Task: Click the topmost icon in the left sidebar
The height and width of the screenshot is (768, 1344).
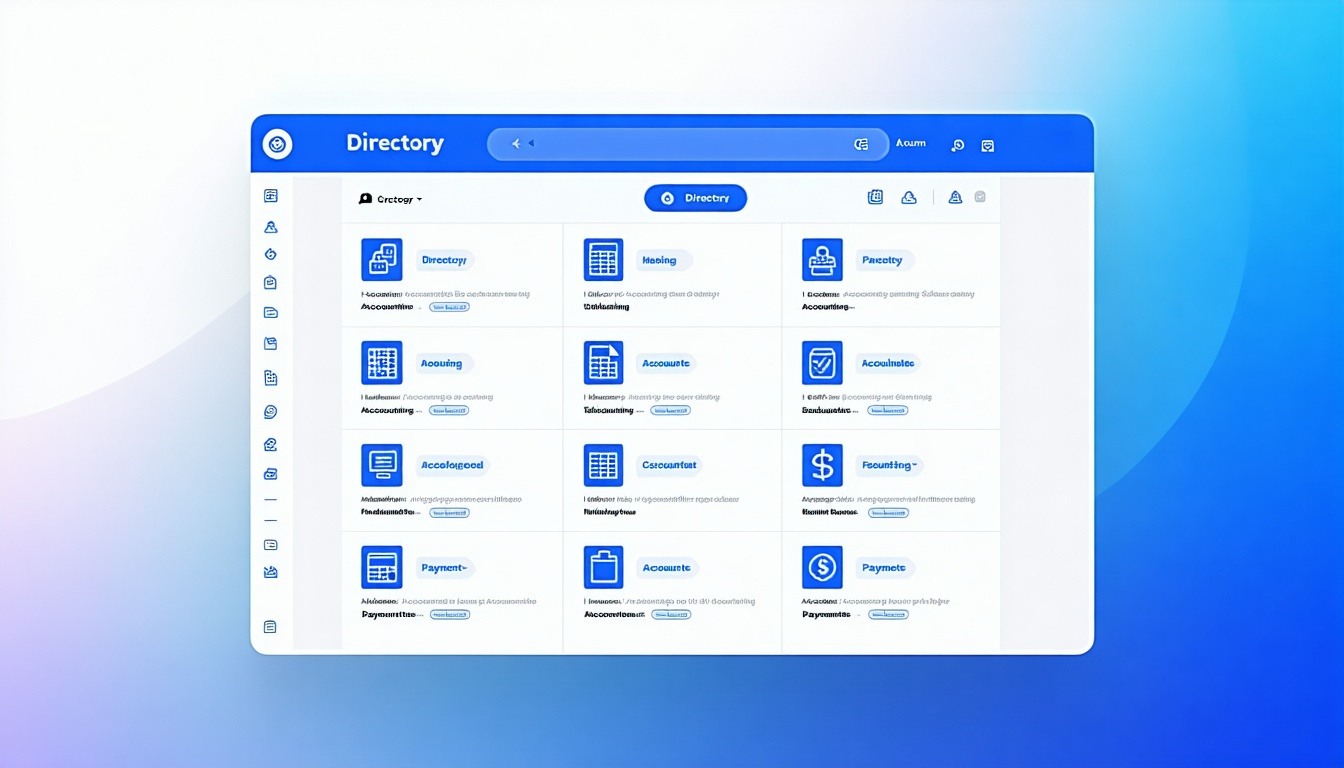Action: click(x=270, y=196)
